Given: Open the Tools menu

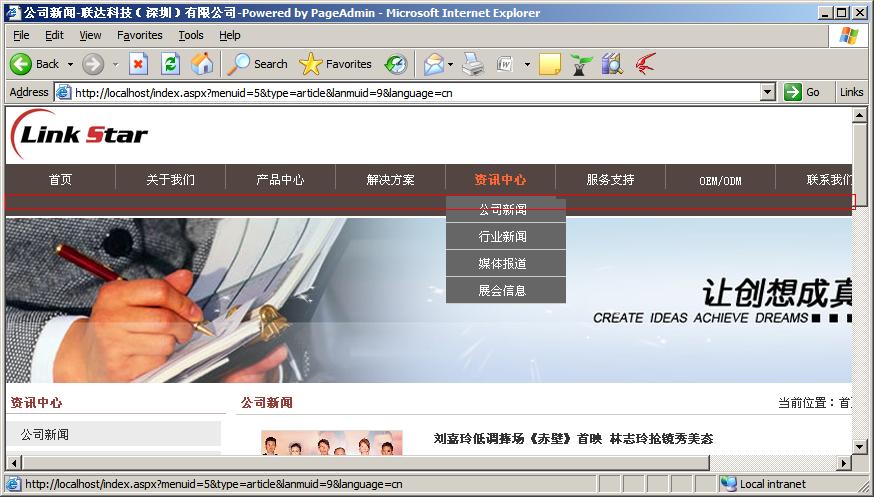Looking at the screenshot, I should pos(190,35).
